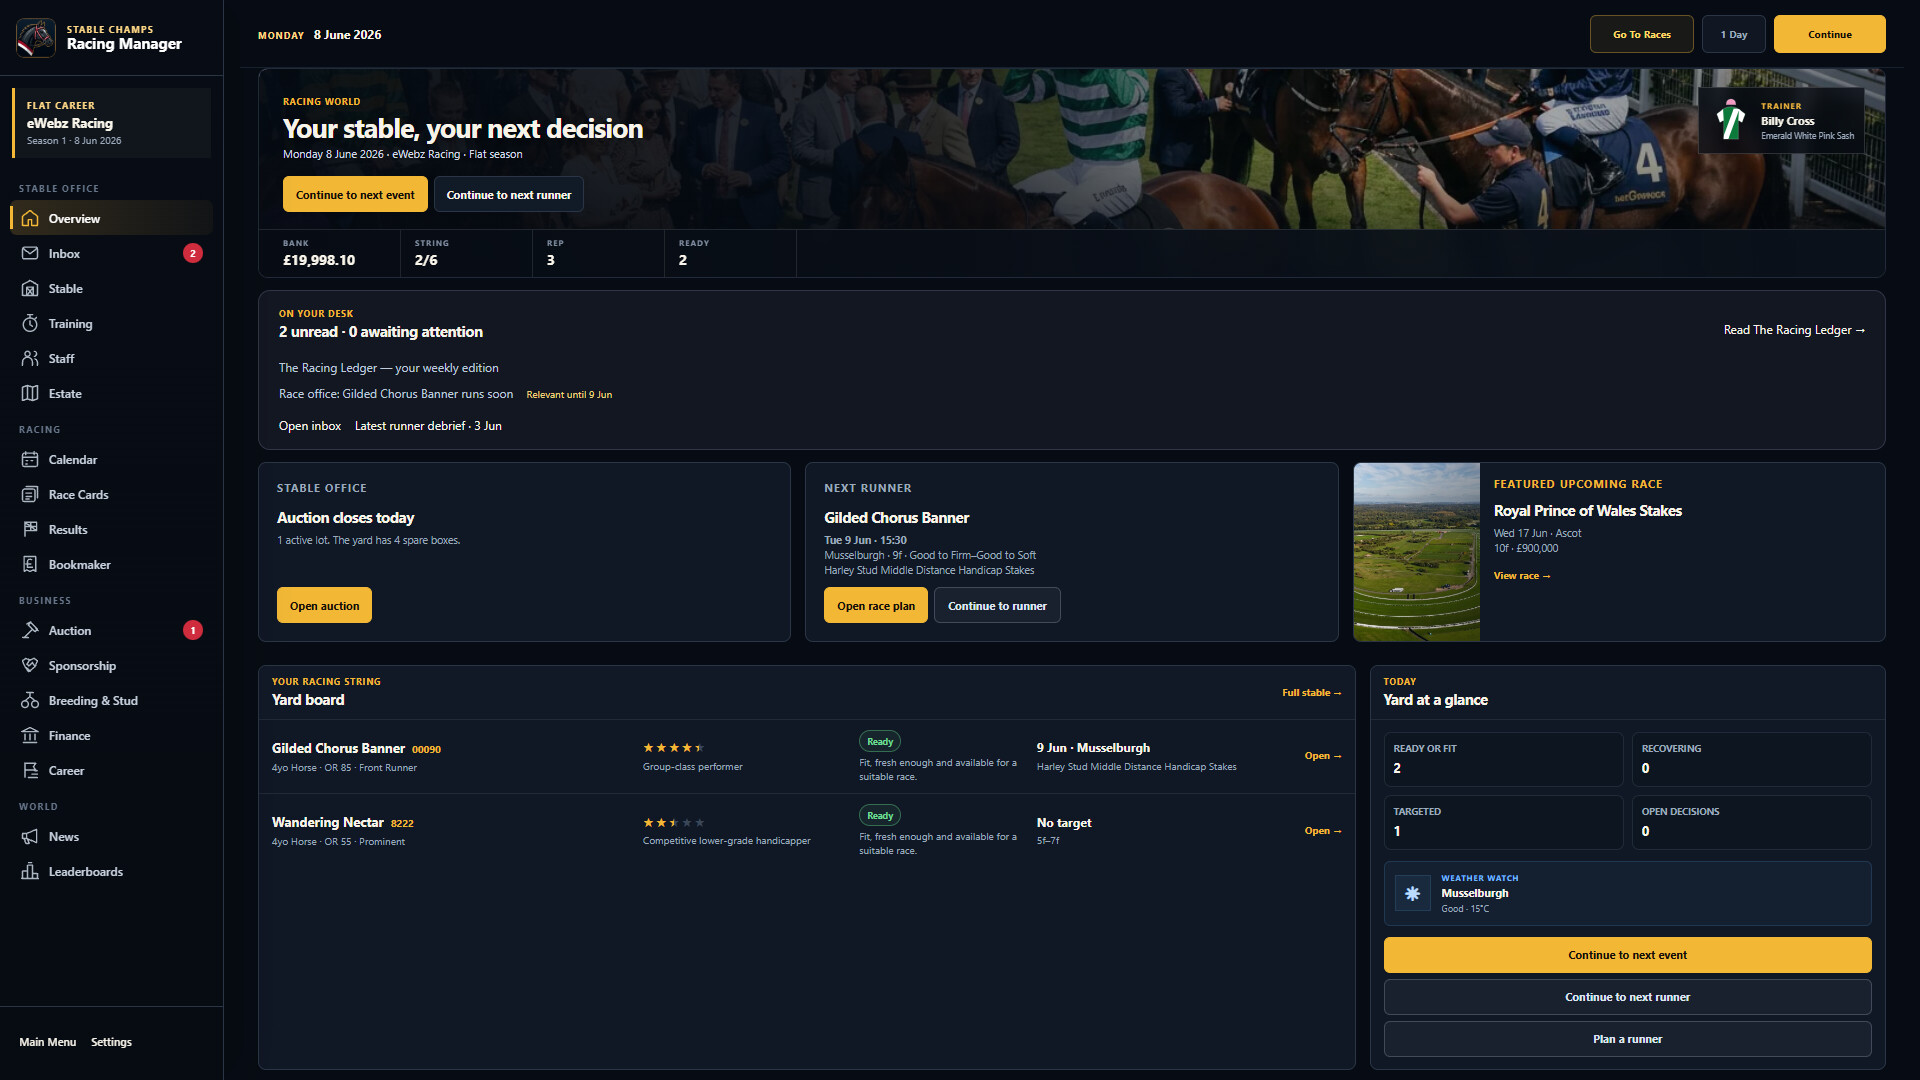
Task: Open the Race Cards icon
Action: pyautogui.click(x=30, y=494)
